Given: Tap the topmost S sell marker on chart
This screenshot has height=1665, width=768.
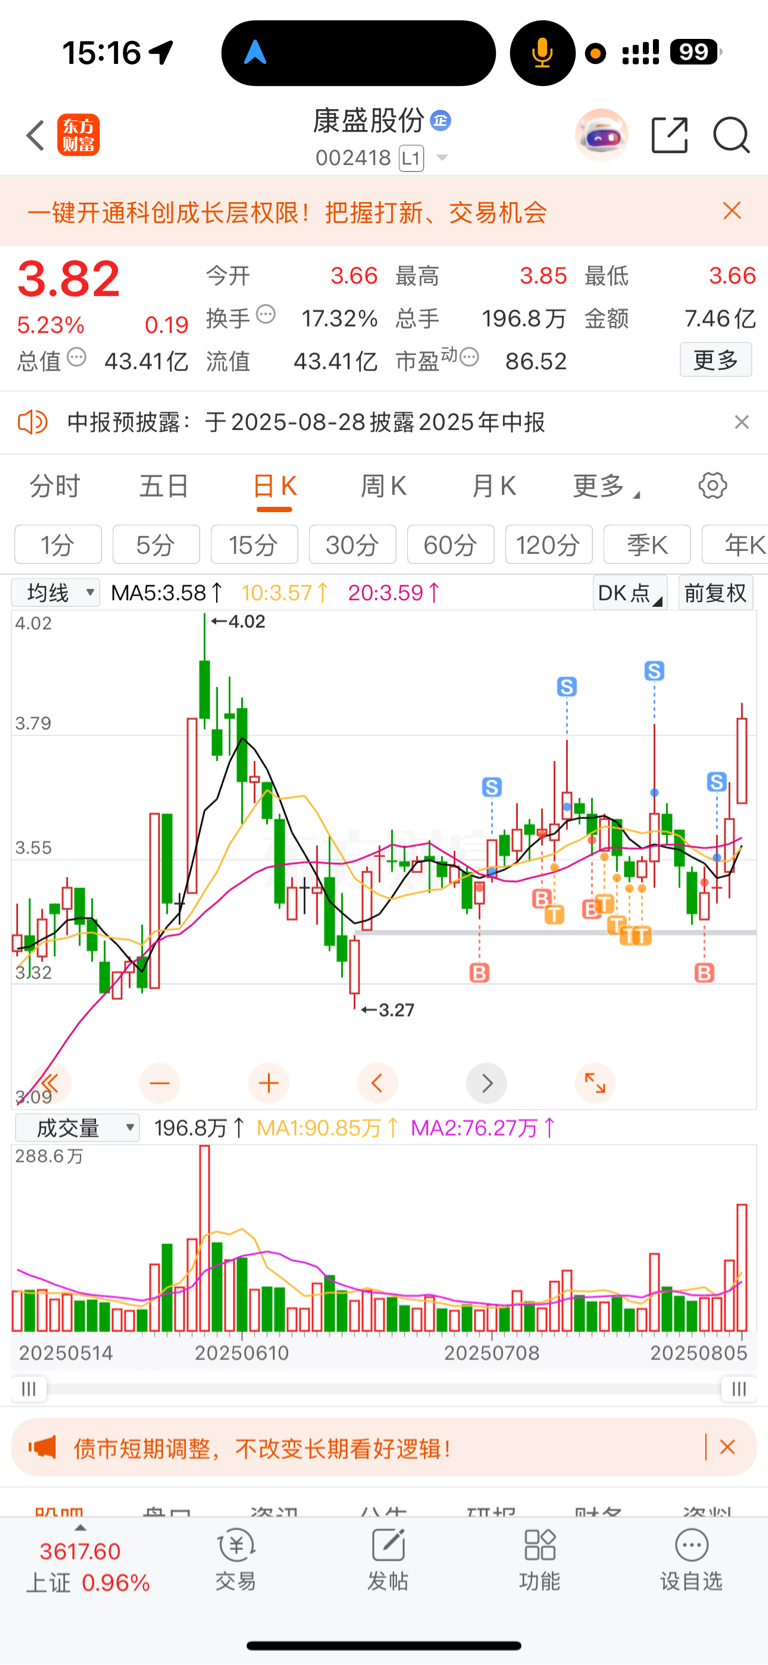Looking at the screenshot, I should tap(654, 670).
